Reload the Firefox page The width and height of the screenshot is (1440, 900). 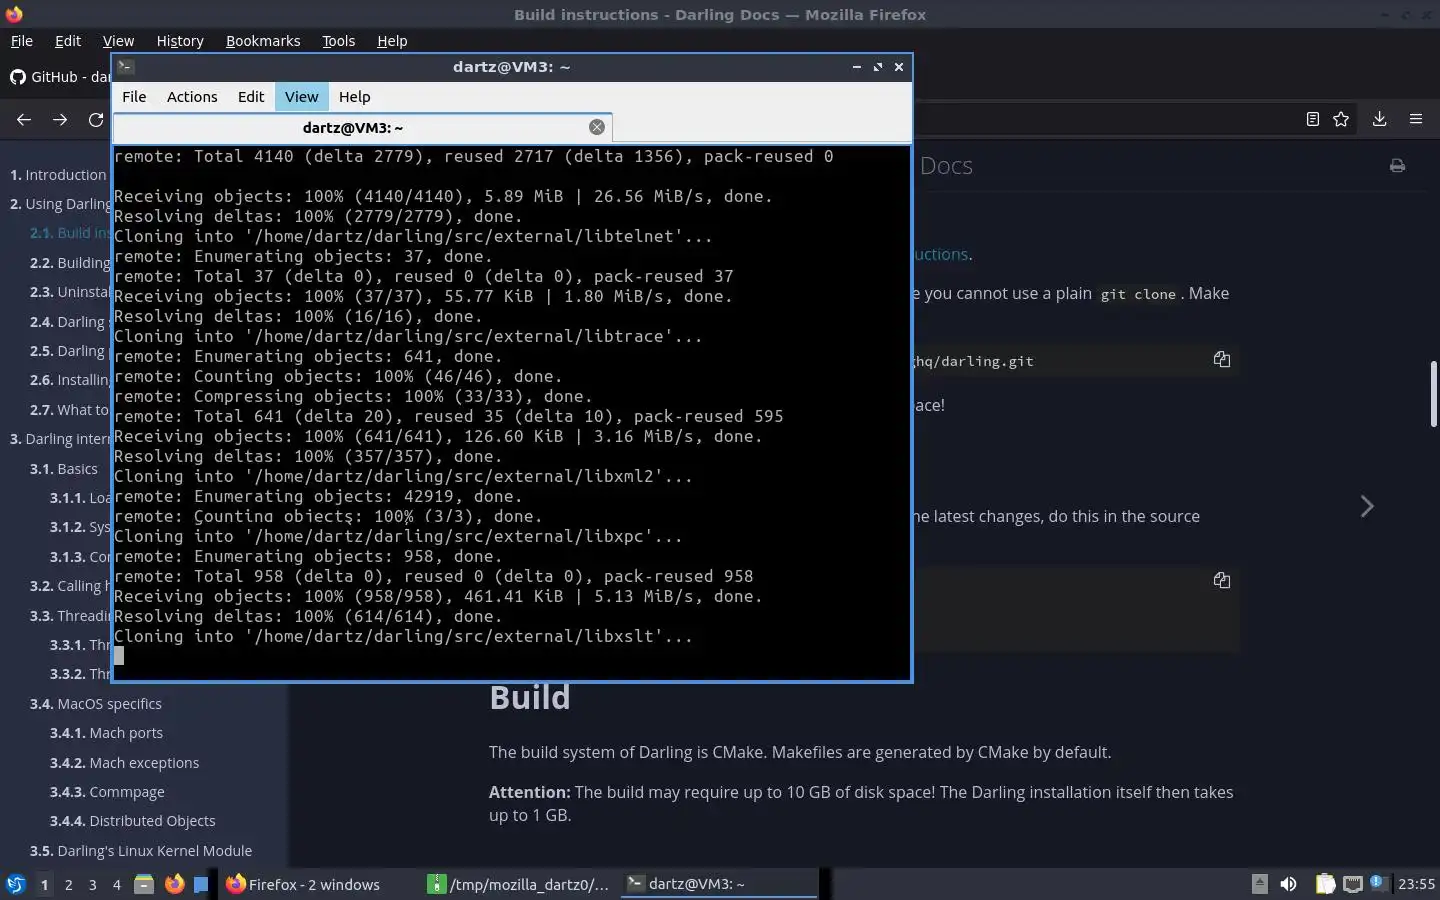click(96, 119)
